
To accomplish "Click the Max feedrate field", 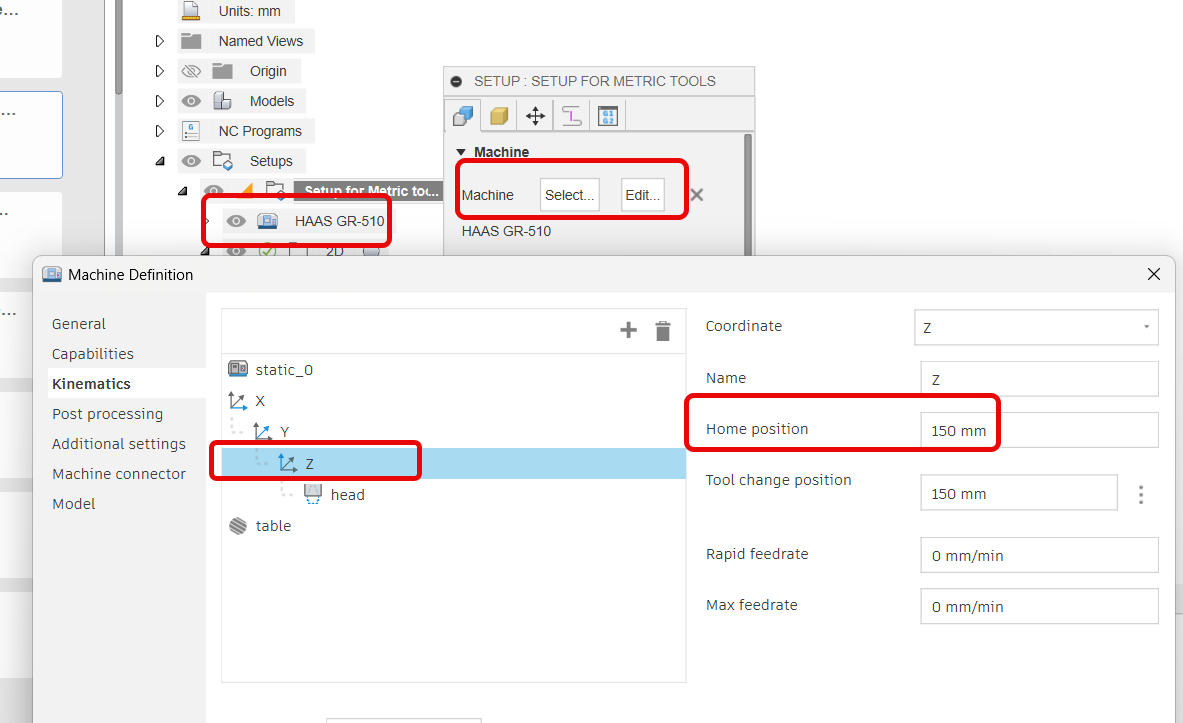I will click(1039, 607).
